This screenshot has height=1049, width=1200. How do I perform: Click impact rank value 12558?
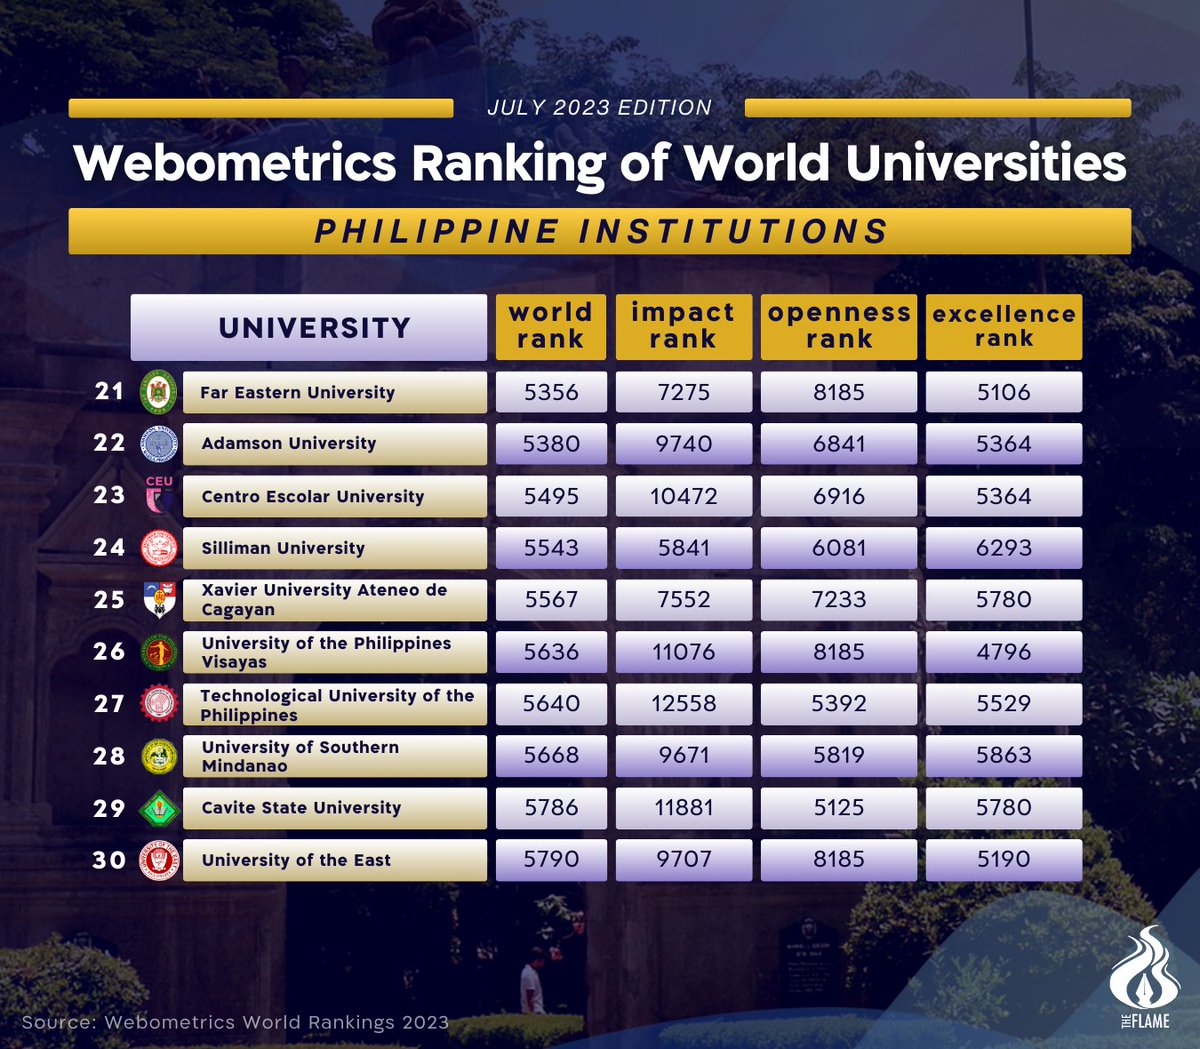pyautogui.click(x=683, y=704)
